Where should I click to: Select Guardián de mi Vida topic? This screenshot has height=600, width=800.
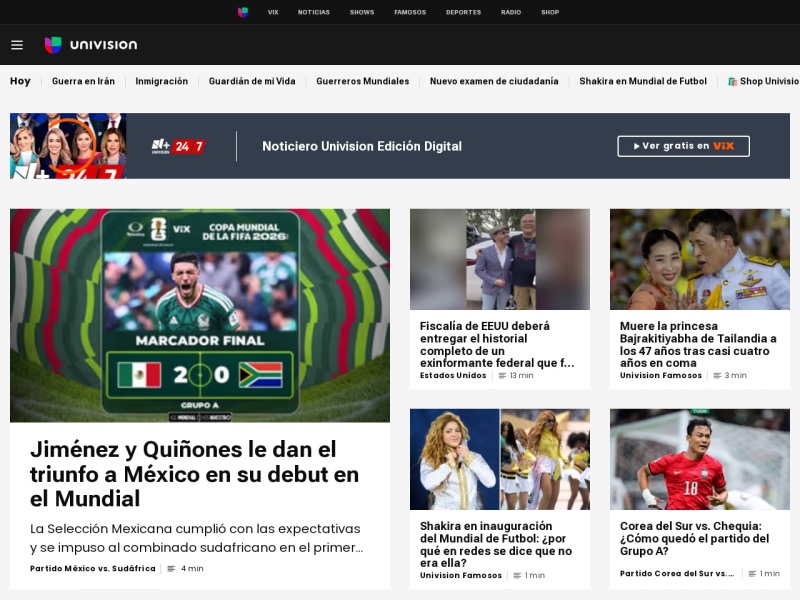click(252, 81)
